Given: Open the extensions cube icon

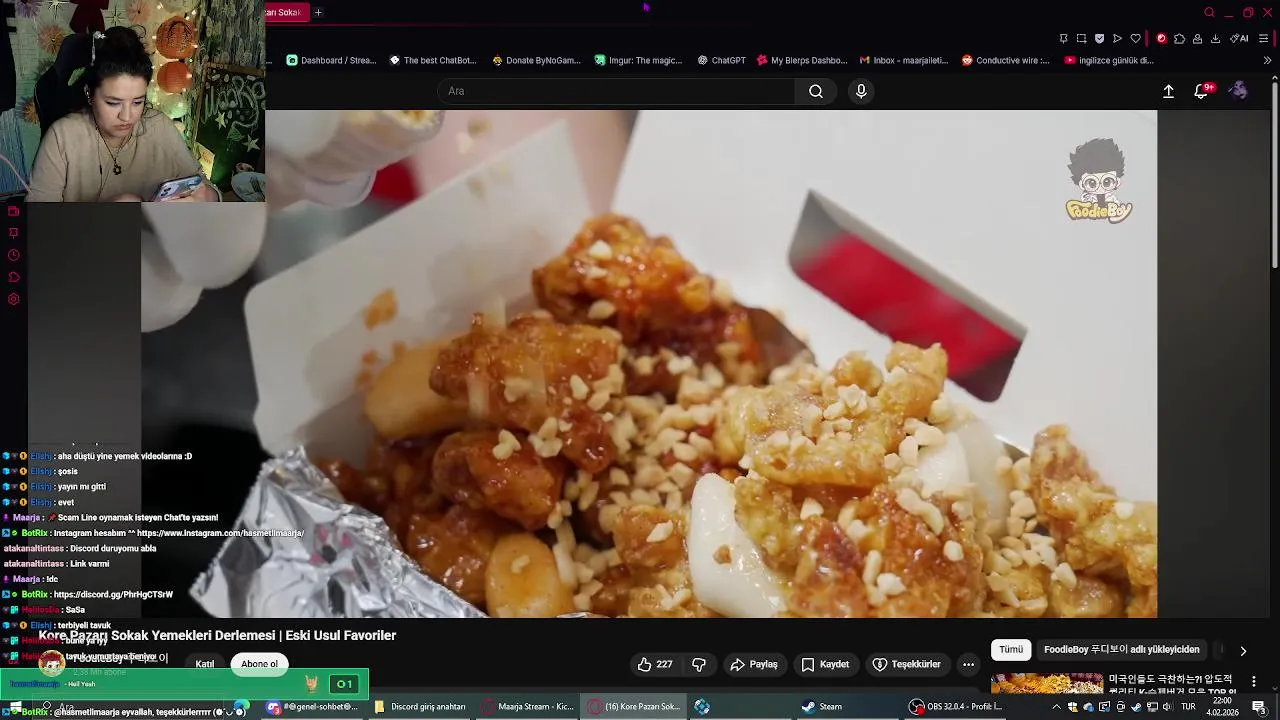Looking at the screenshot, I should pyautogui.click(x=1179, y=39).
